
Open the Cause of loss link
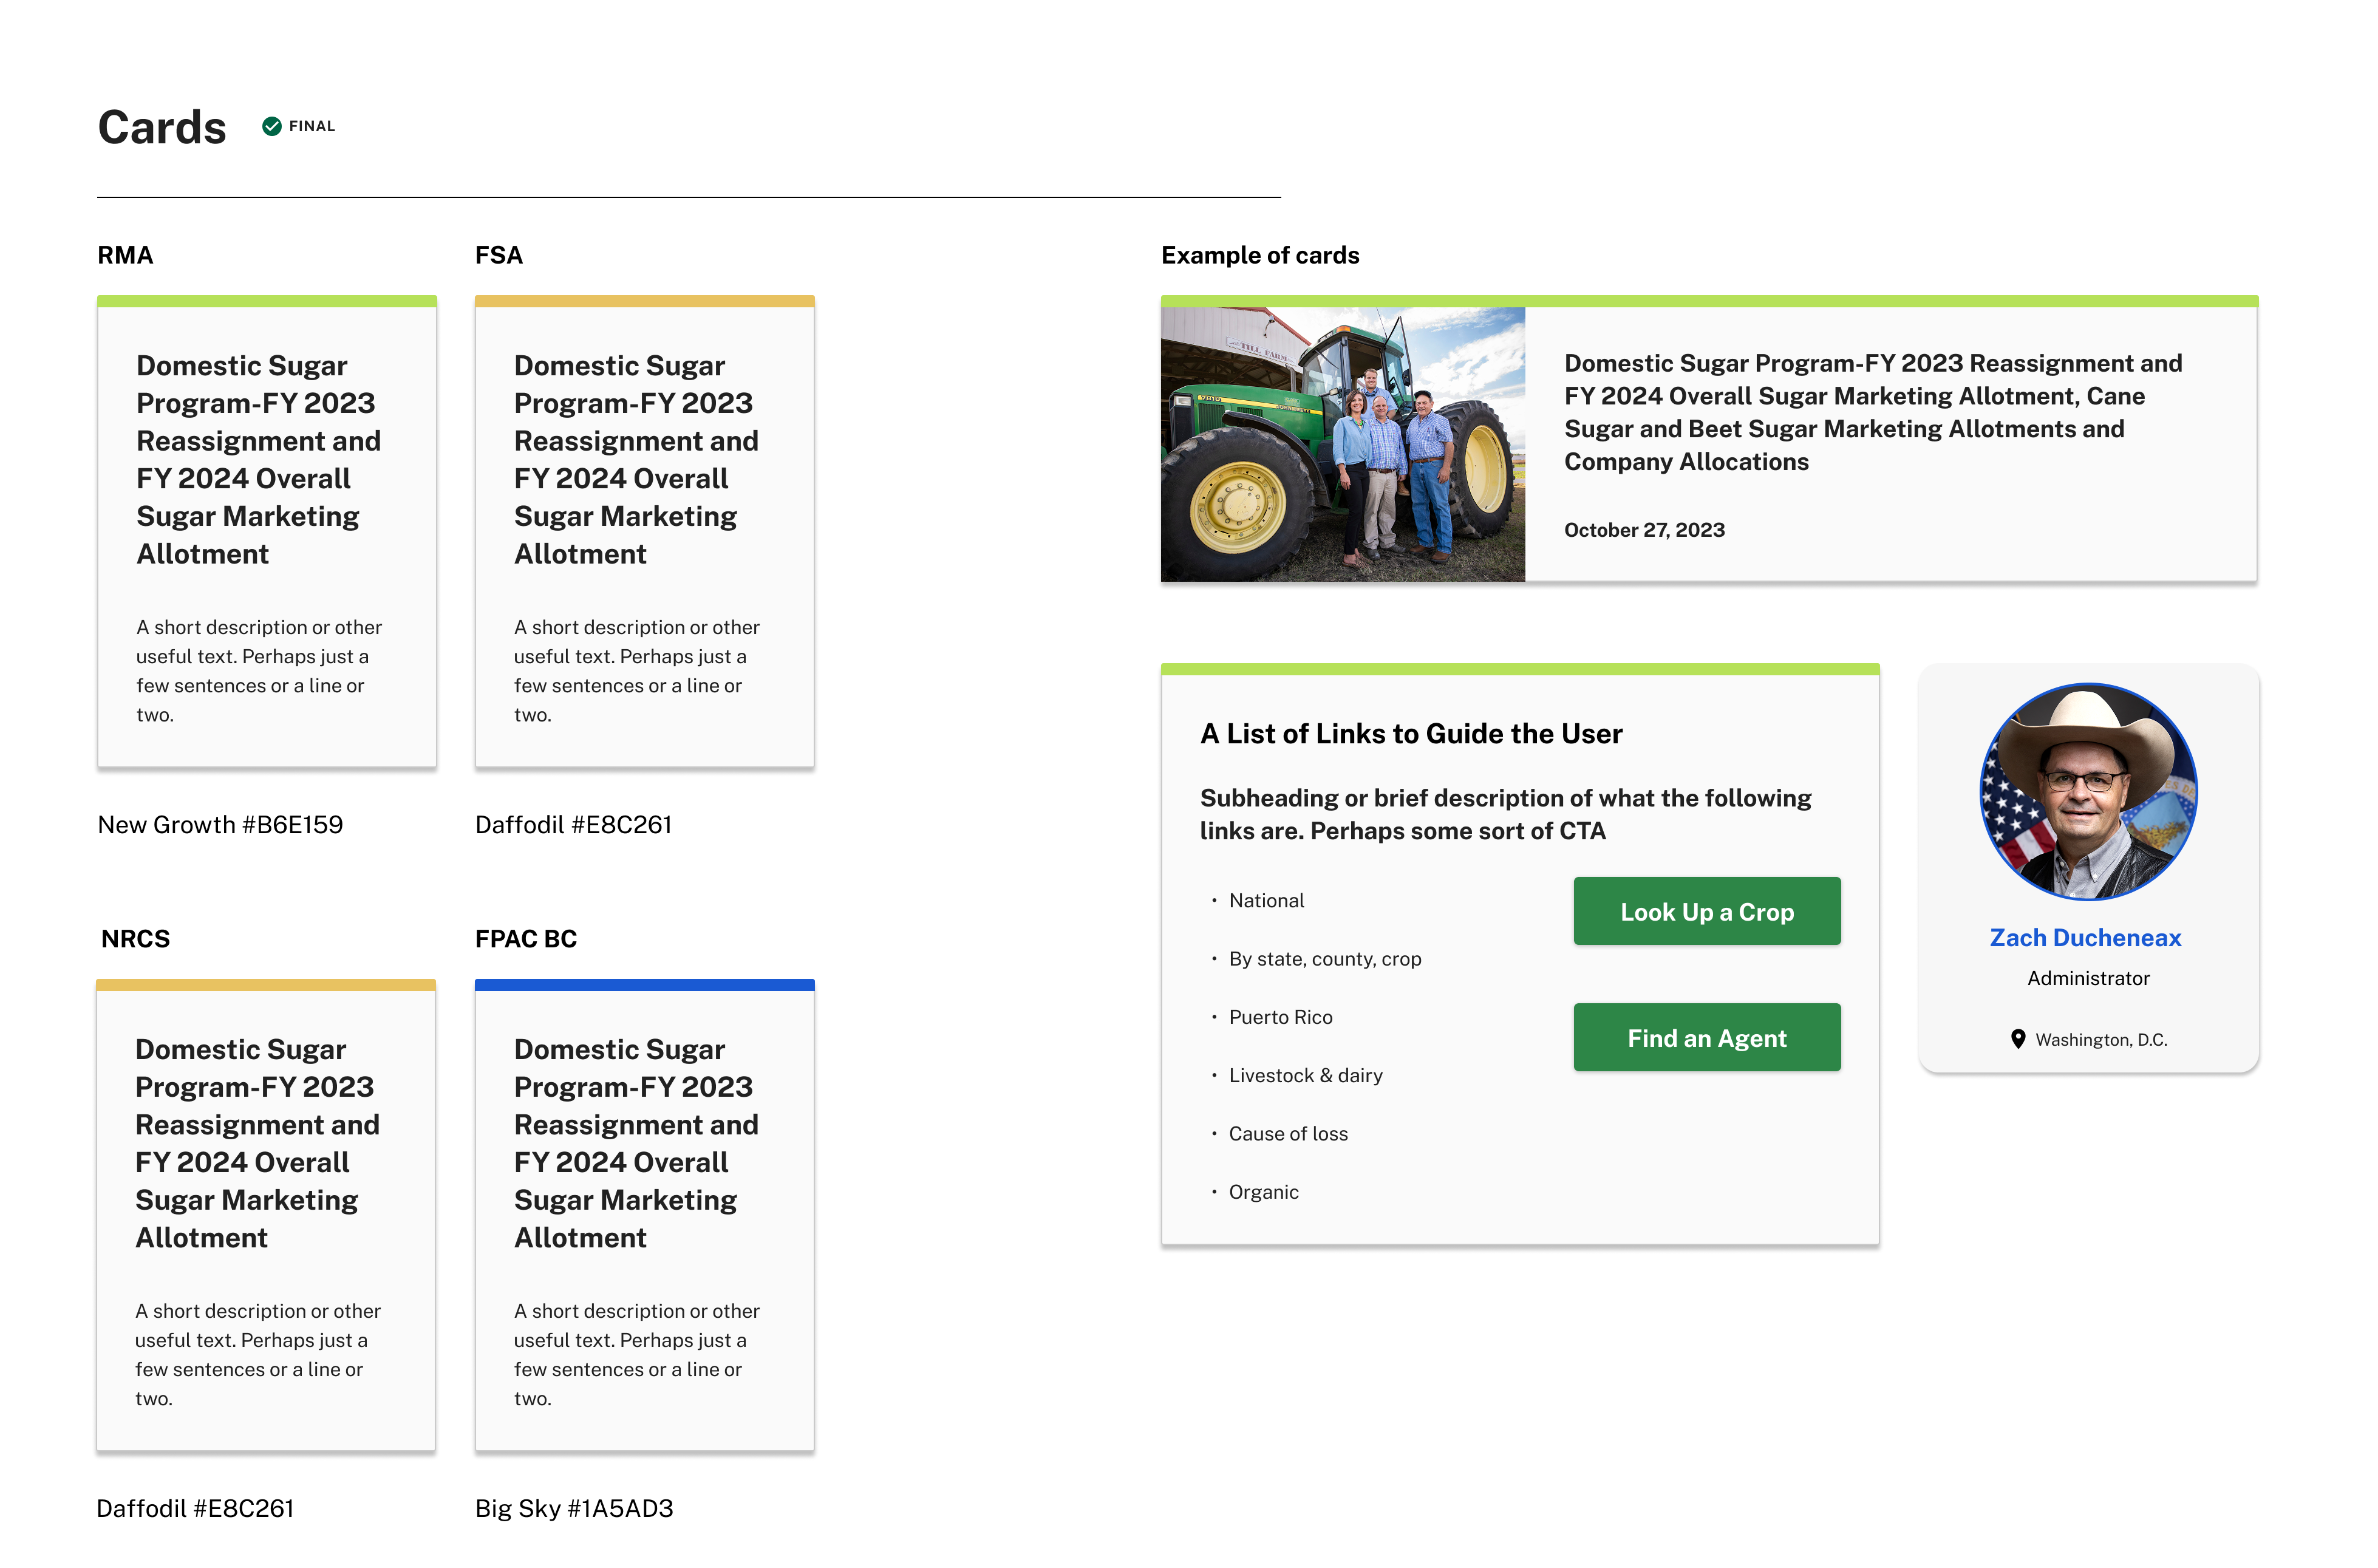coord(1288,1133)
